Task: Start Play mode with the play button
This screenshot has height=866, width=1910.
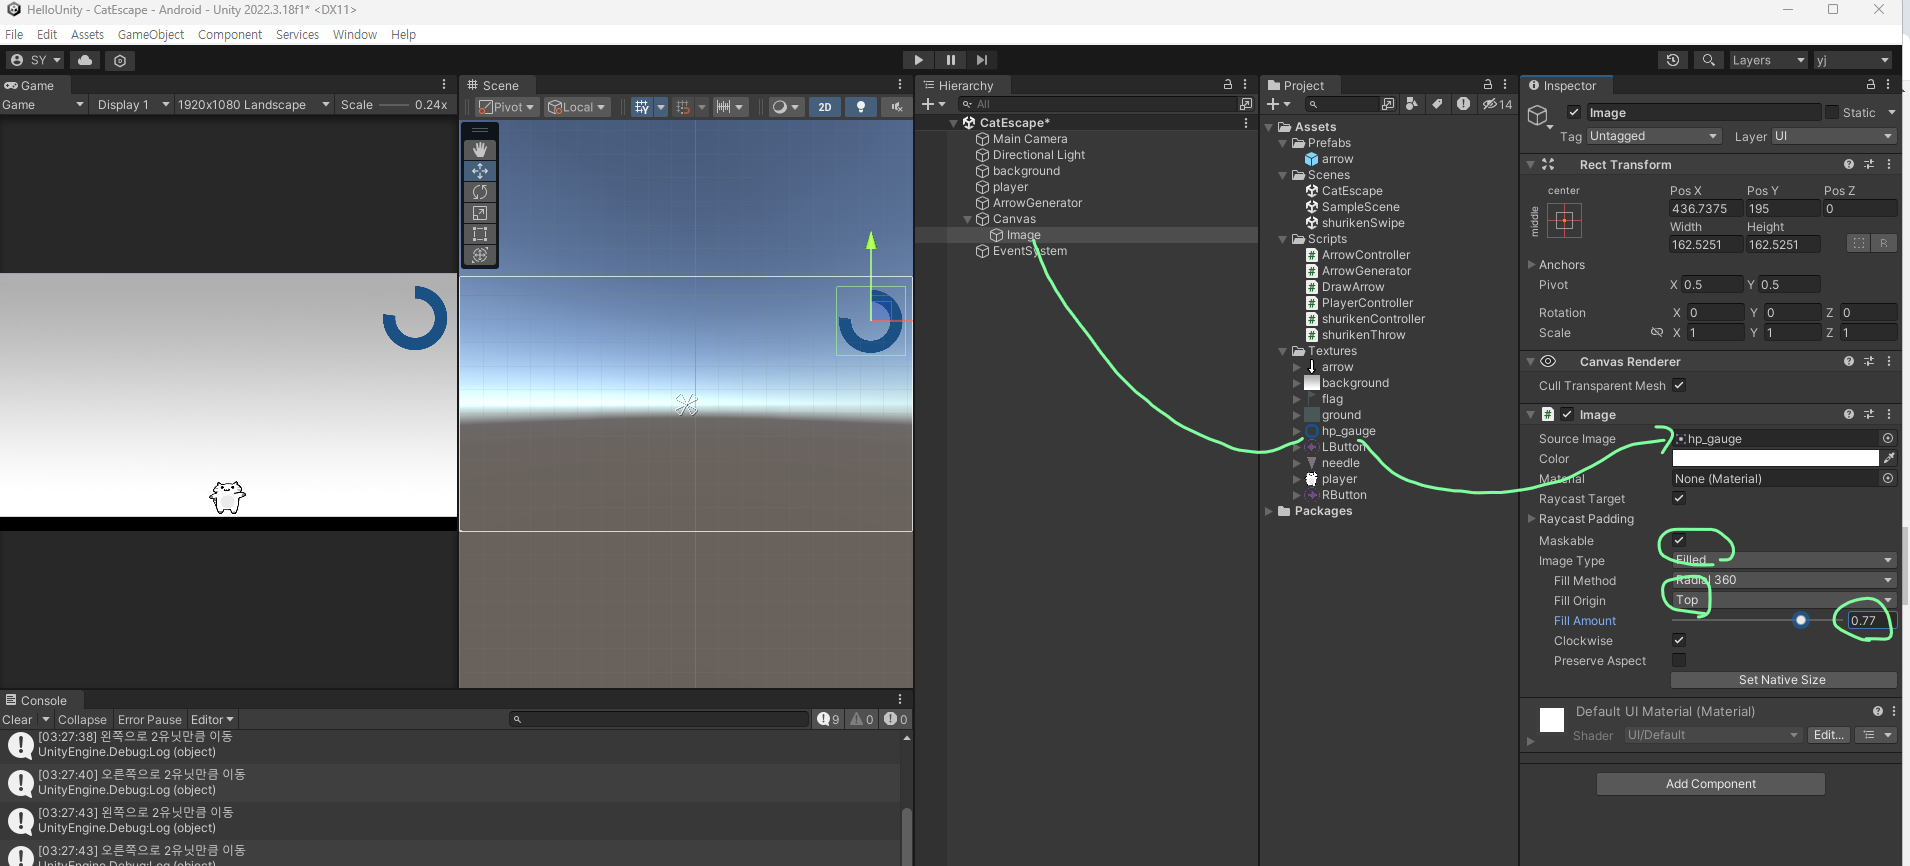Action: [918, 60]
